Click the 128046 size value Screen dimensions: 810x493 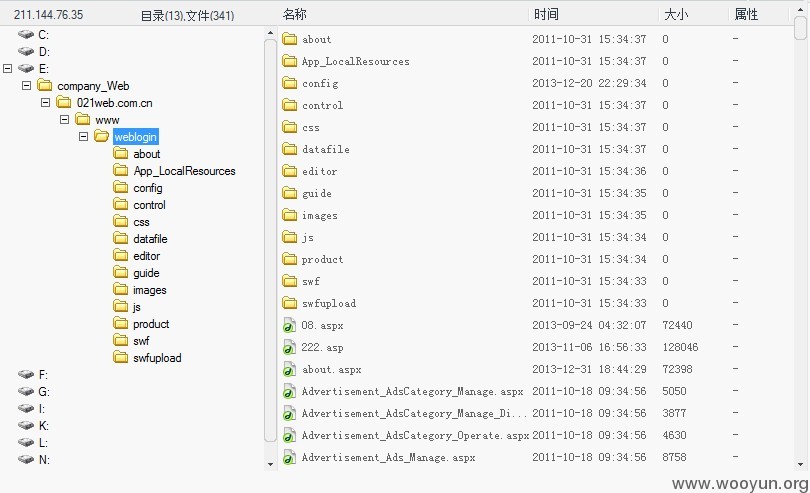[680, 347]
